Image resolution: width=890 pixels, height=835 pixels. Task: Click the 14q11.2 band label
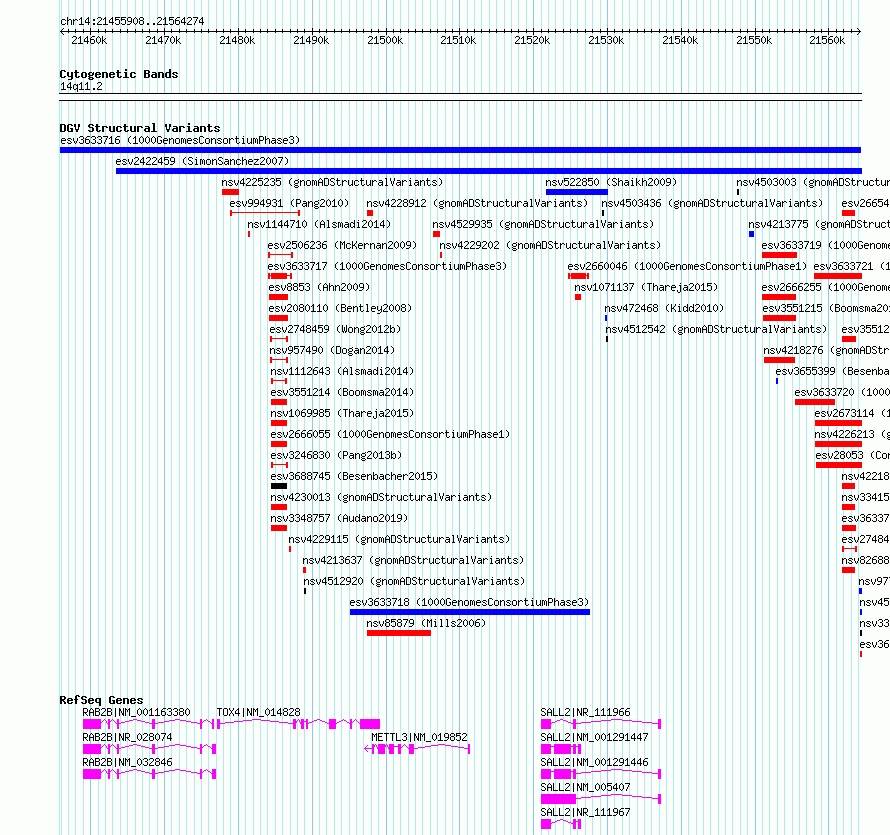click(x=81, y=86)
